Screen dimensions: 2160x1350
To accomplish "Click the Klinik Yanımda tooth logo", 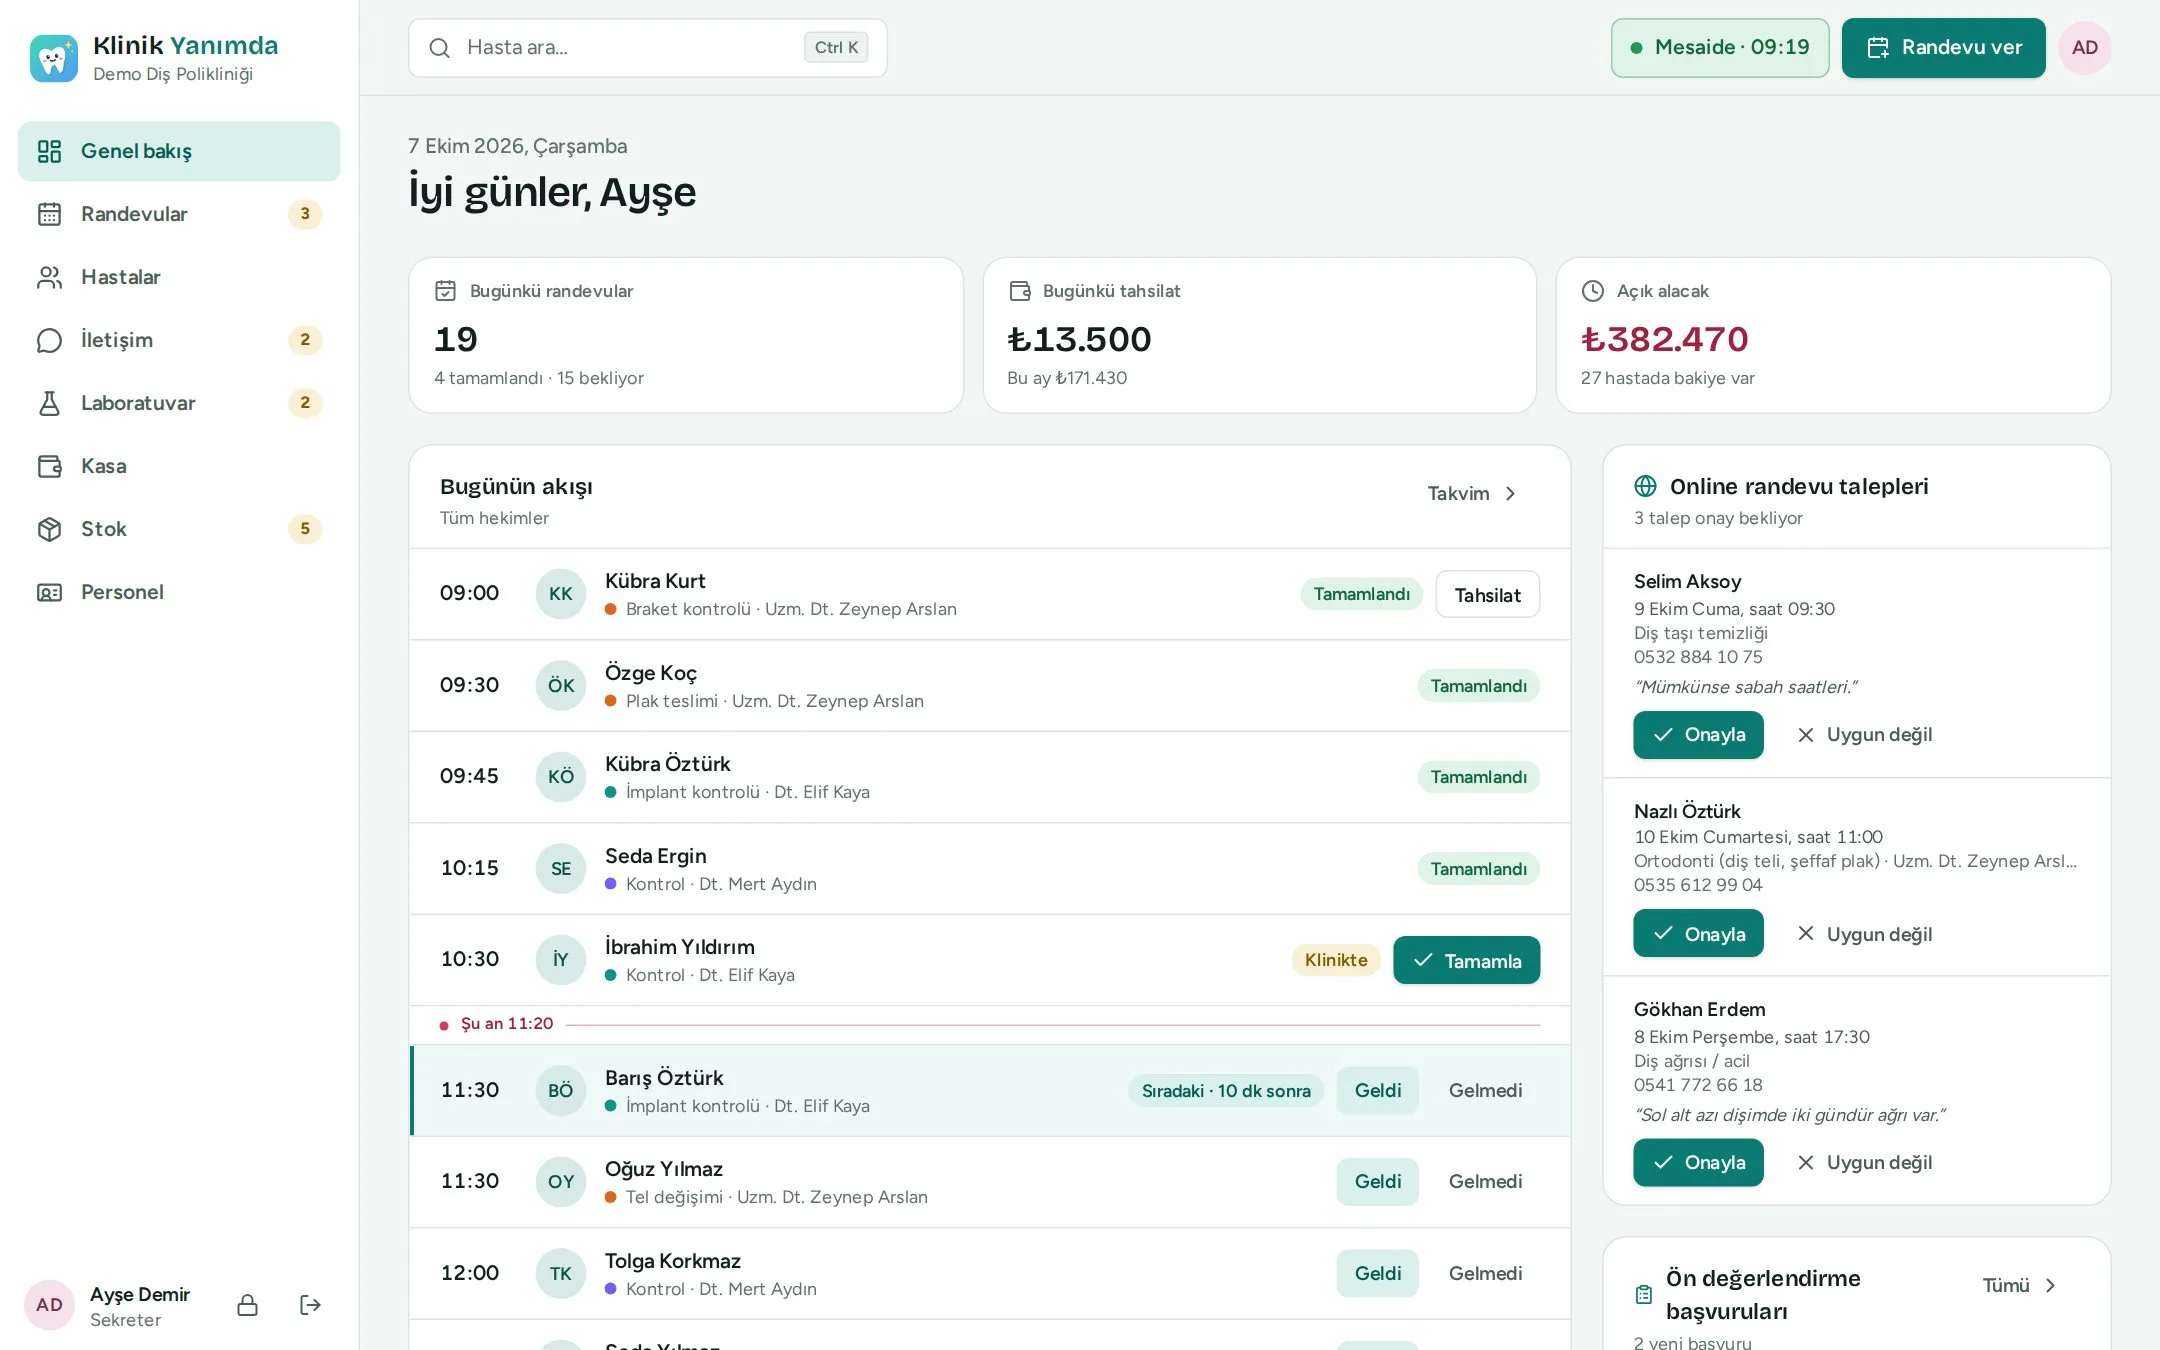I will click(x=53, y=58).
